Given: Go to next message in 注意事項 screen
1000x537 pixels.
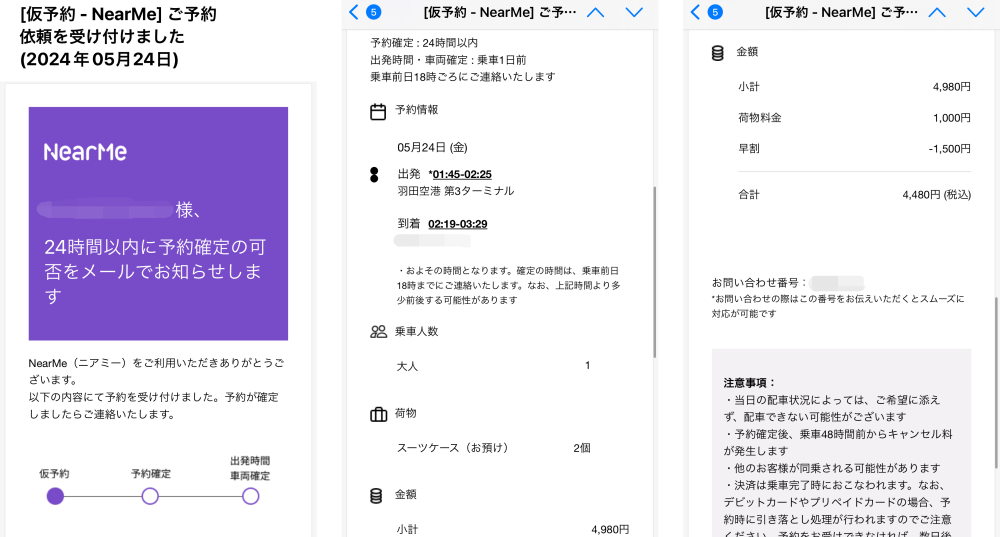Looking at the screenshot, I should (x=976, y=12).
